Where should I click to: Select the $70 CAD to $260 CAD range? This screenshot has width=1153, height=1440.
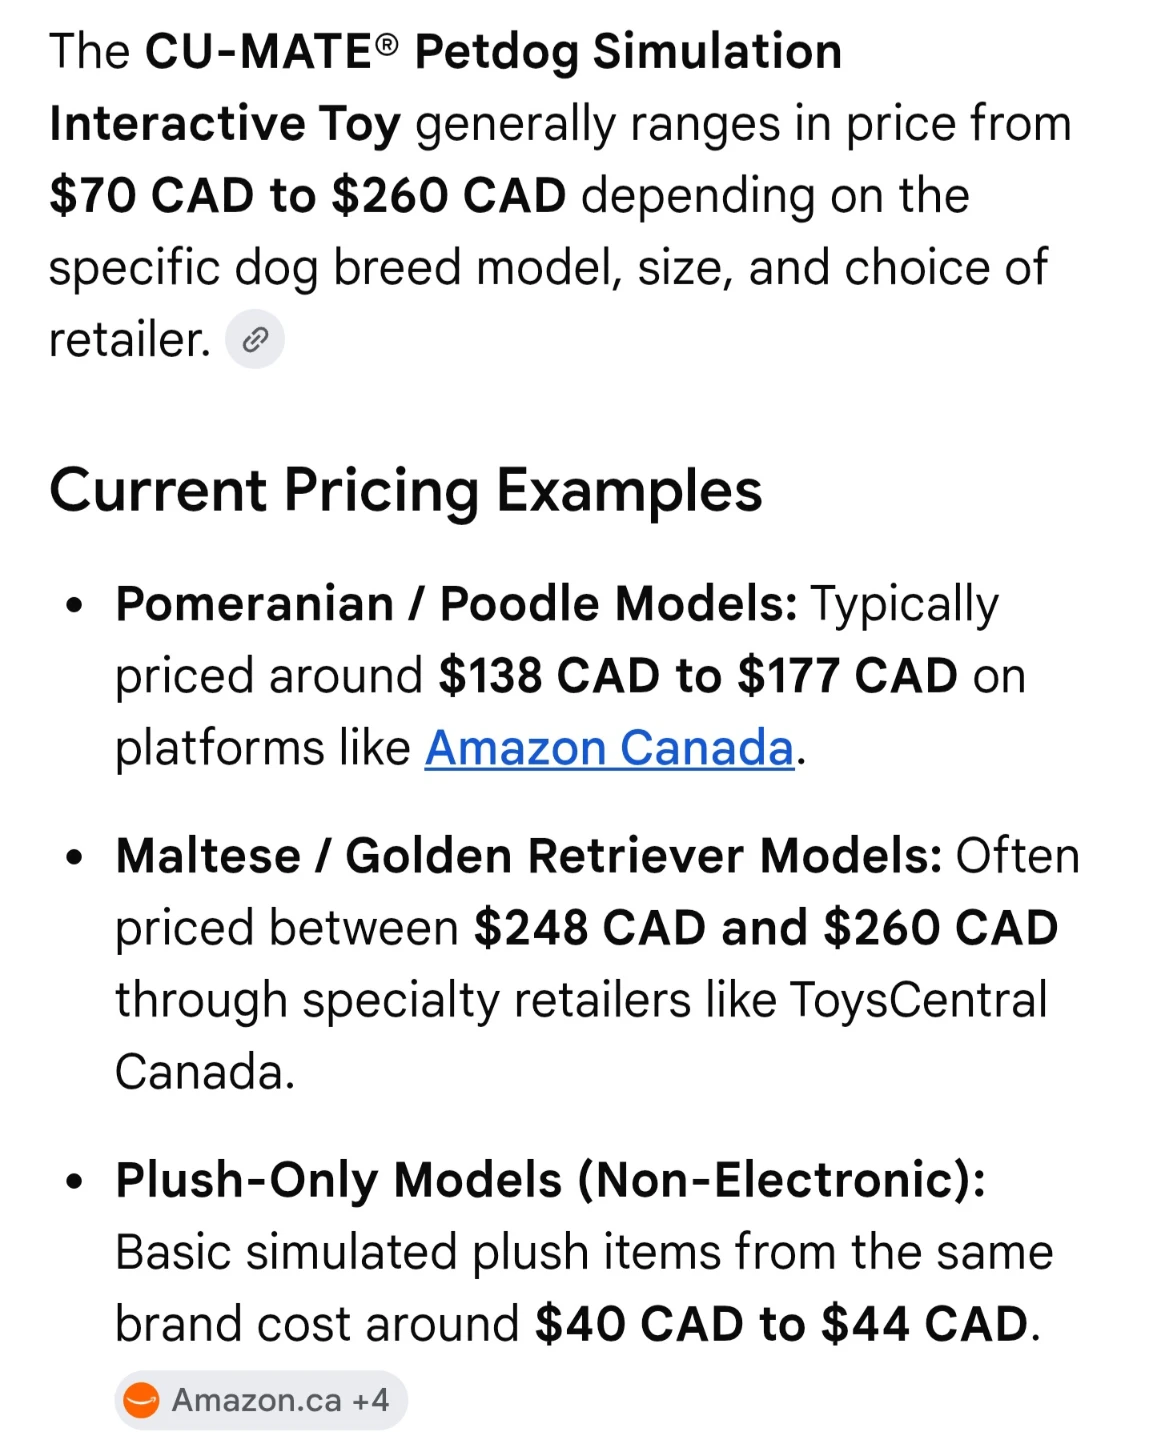(308, 195)
